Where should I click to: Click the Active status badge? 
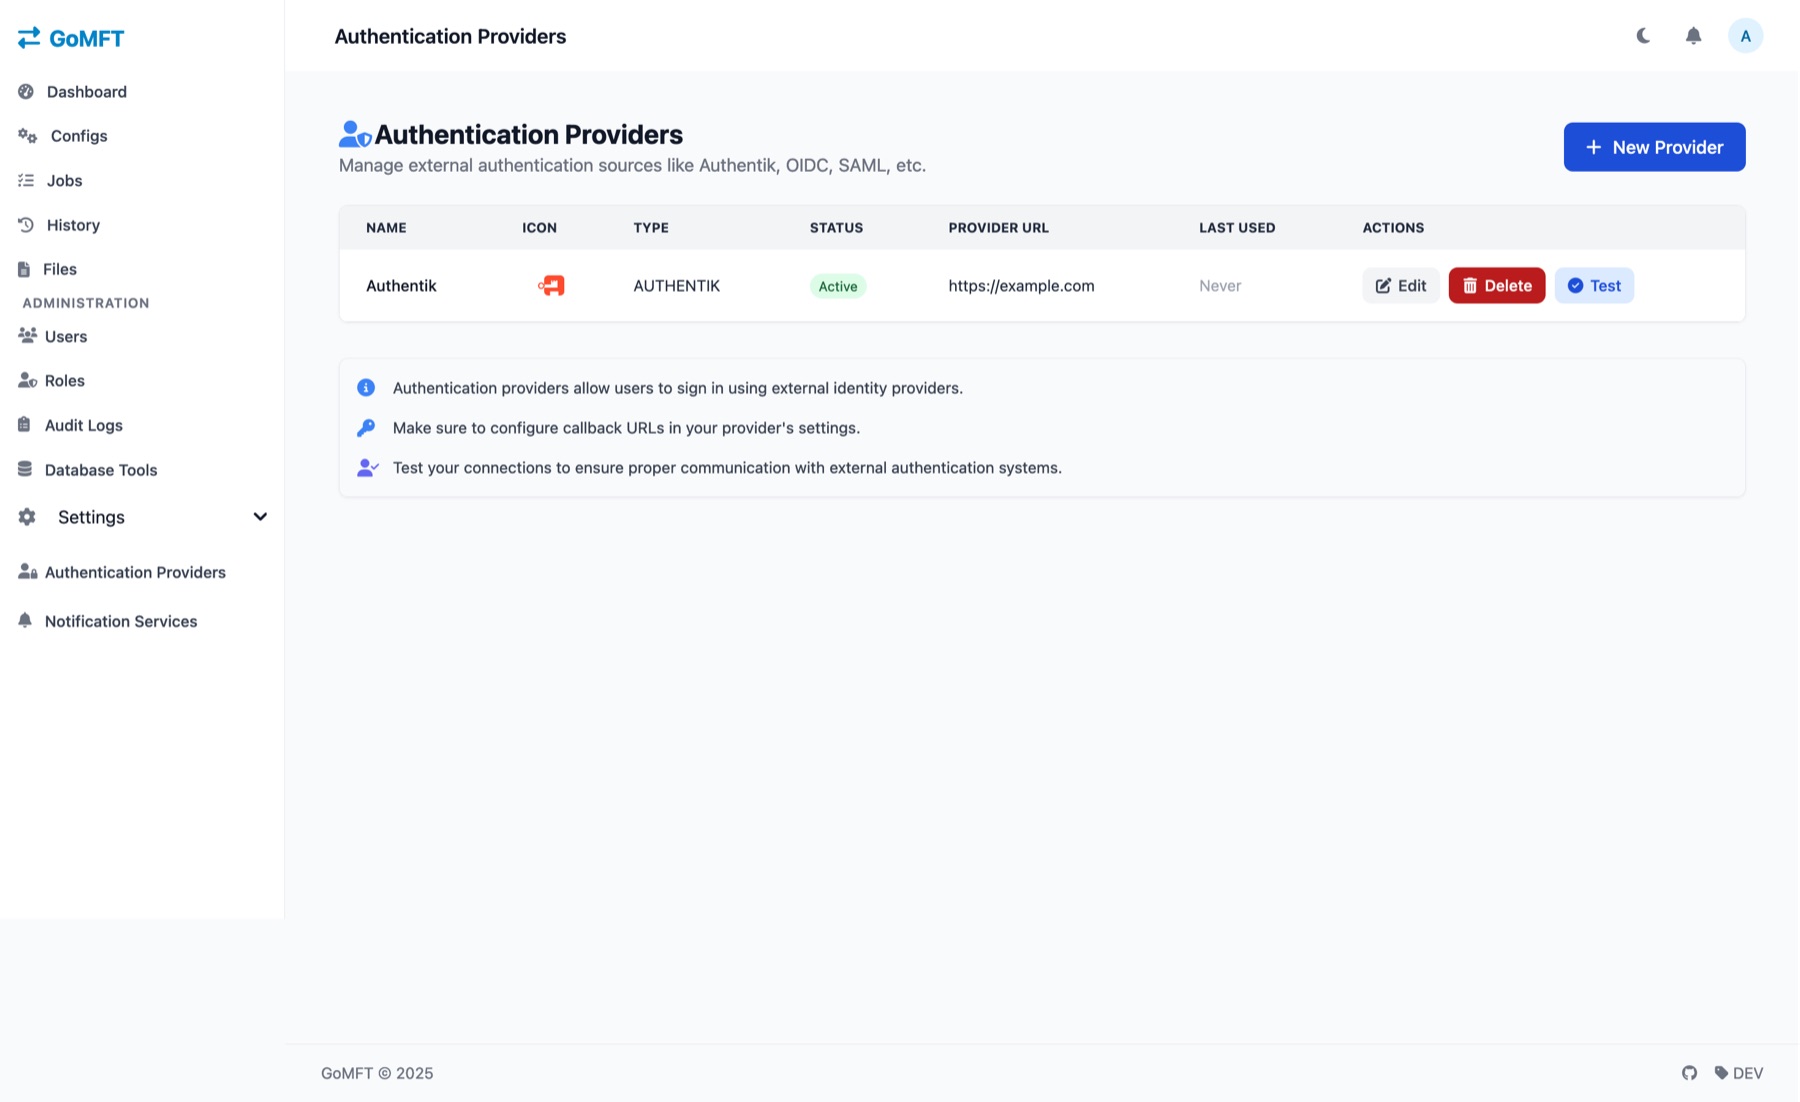pyautogui.click(x=838, y=286)
